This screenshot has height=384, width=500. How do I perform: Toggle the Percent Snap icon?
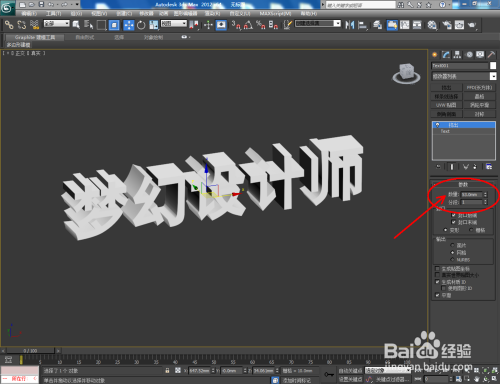click(x=261, y=25)
